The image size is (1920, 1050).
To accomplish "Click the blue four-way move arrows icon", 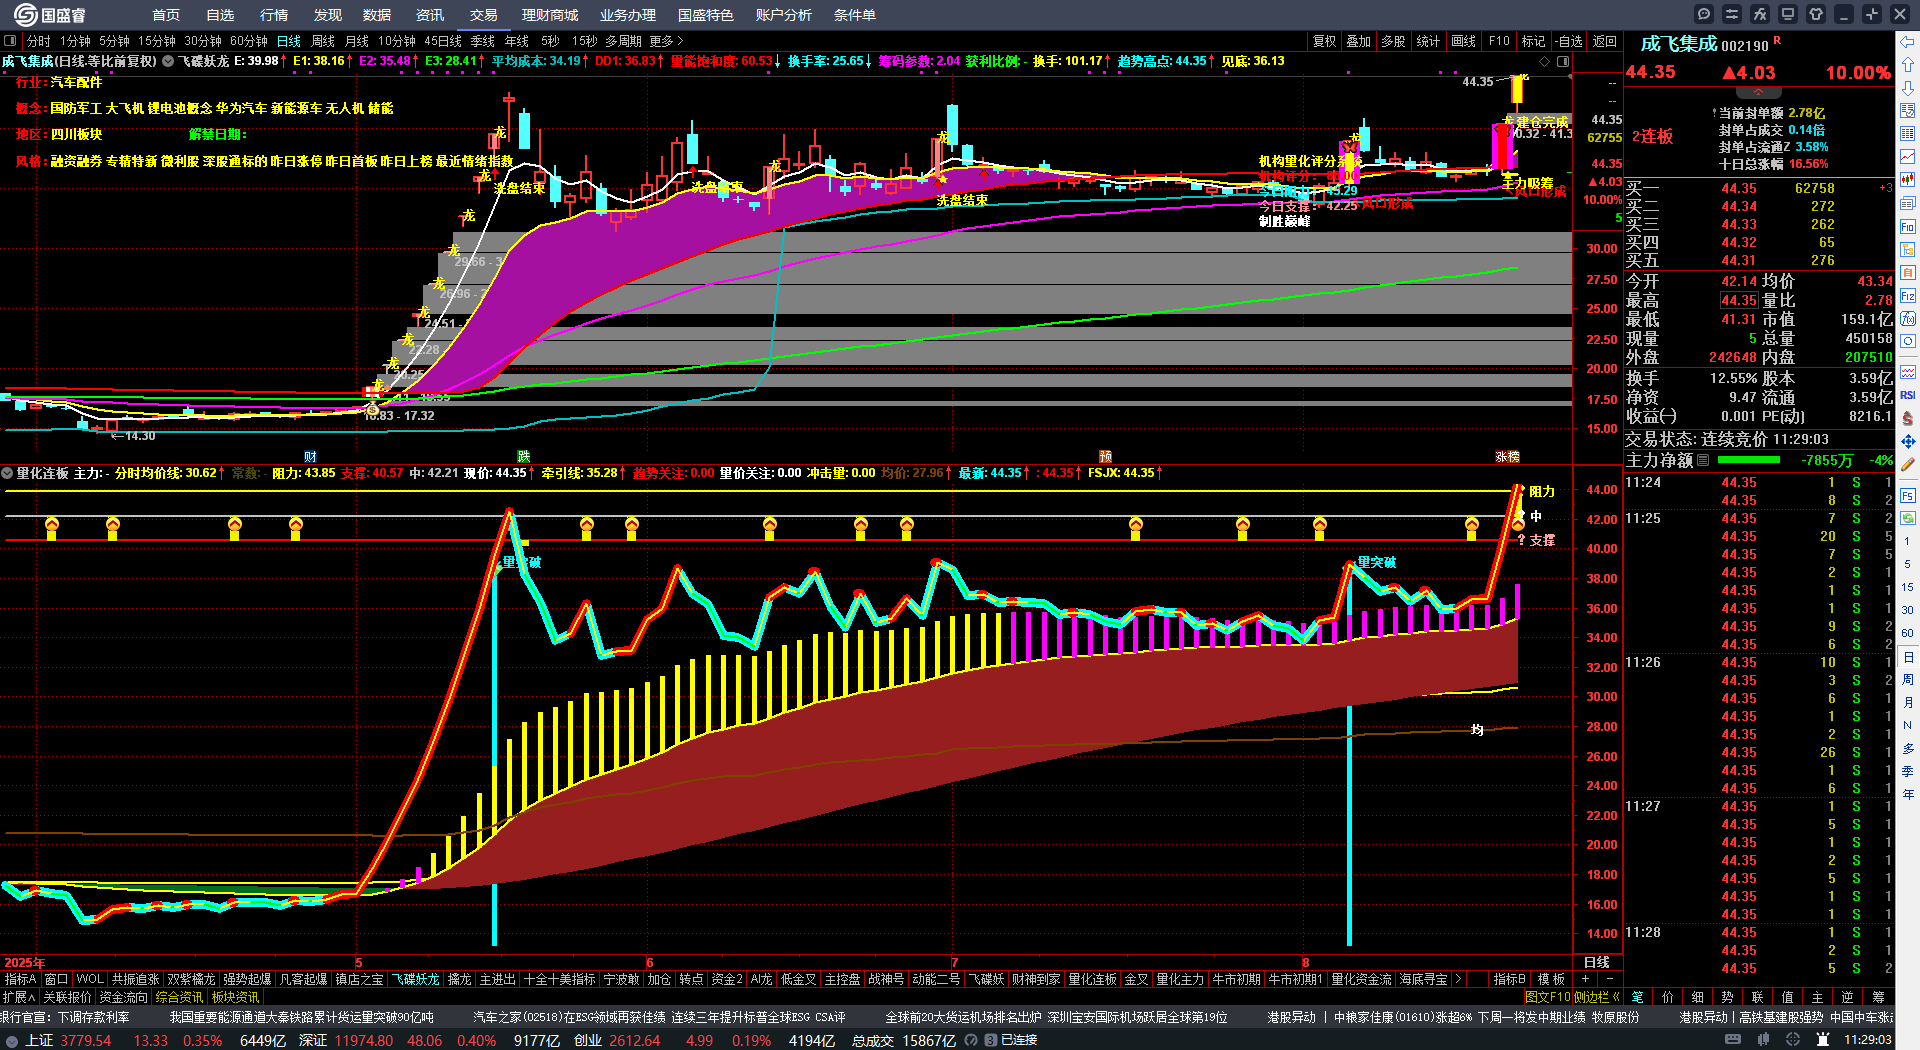I will pyautogui.click(x=1908, y=441).
